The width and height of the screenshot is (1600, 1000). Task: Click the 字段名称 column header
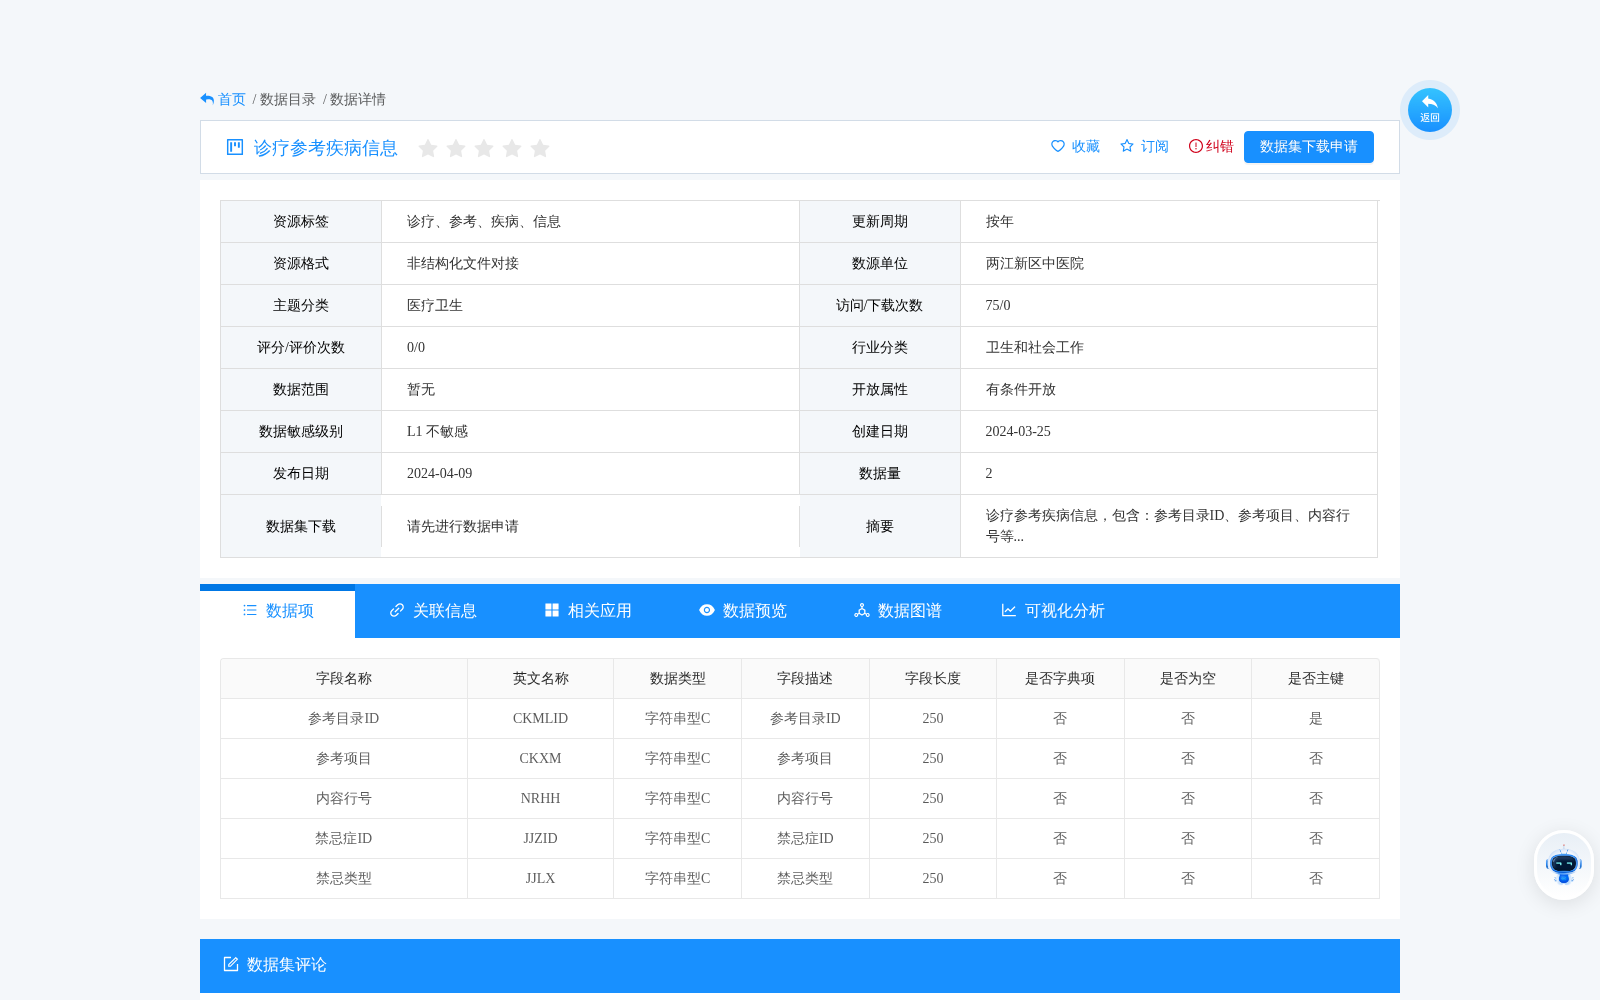344,679
